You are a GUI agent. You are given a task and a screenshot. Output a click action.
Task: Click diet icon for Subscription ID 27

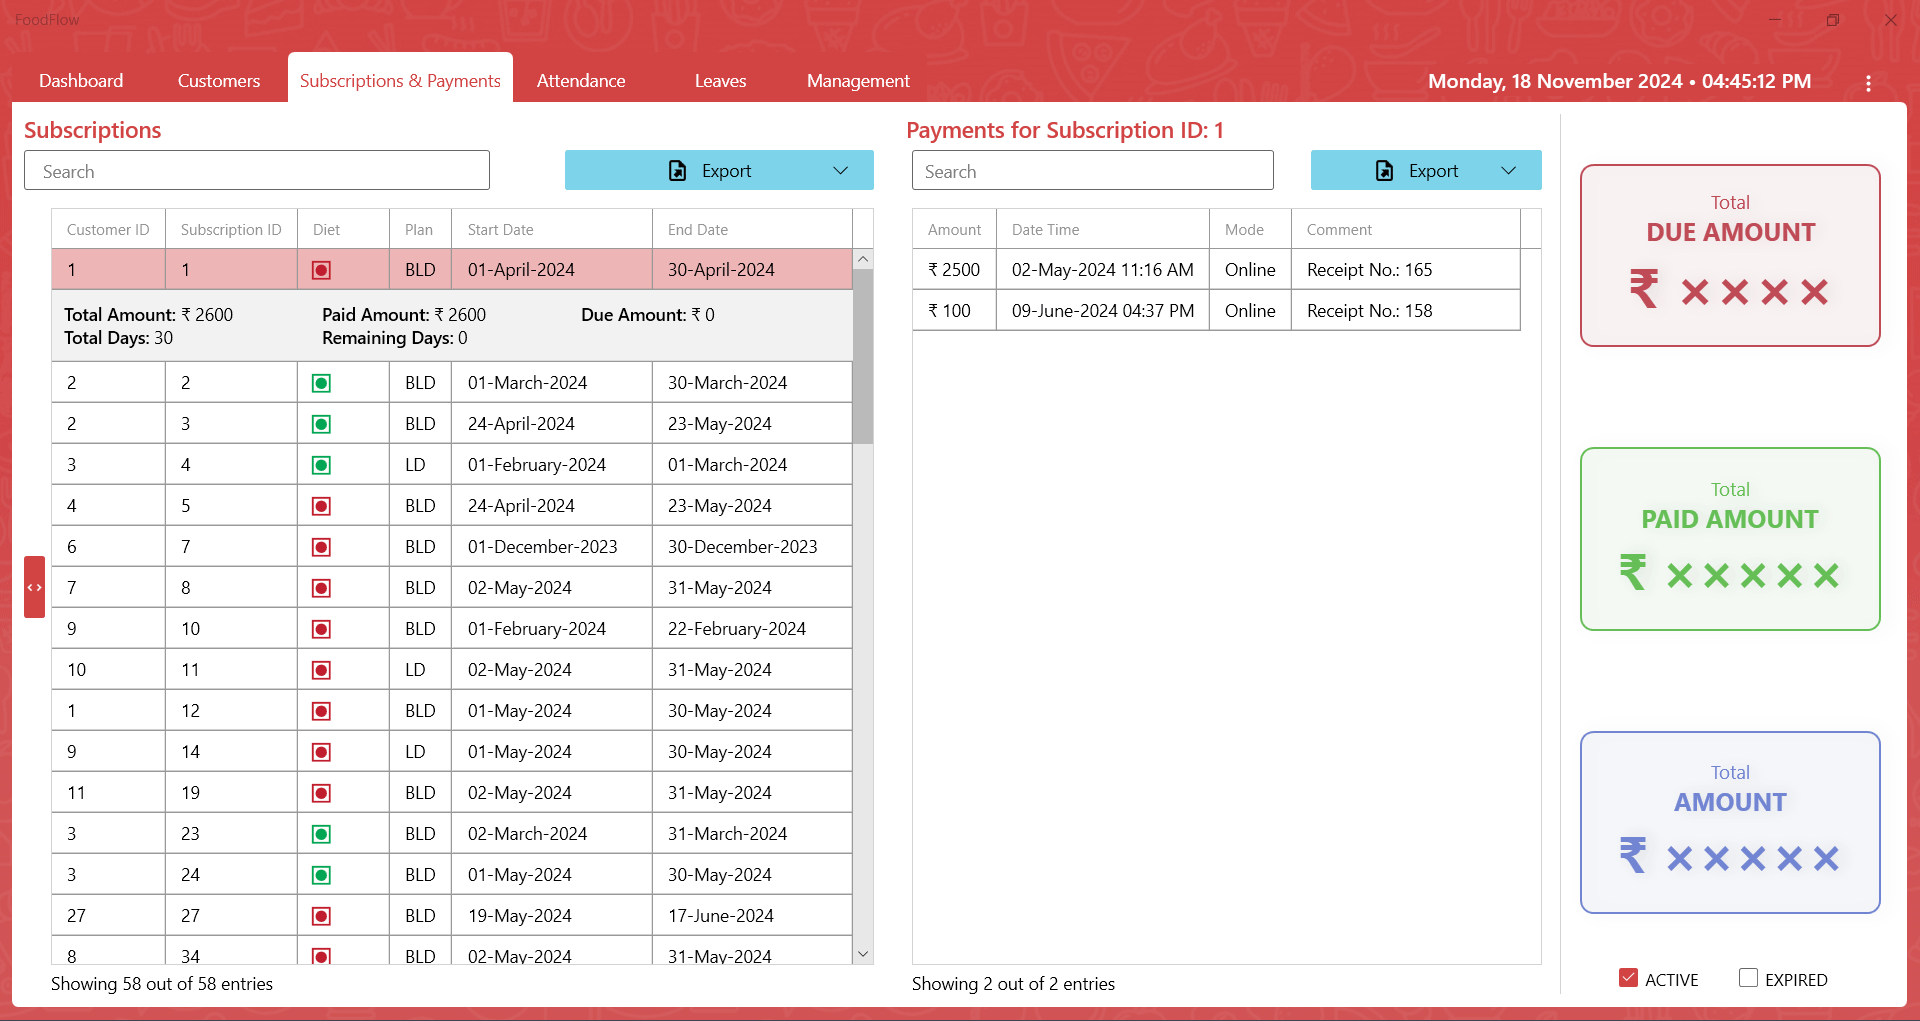coord(321,916)
